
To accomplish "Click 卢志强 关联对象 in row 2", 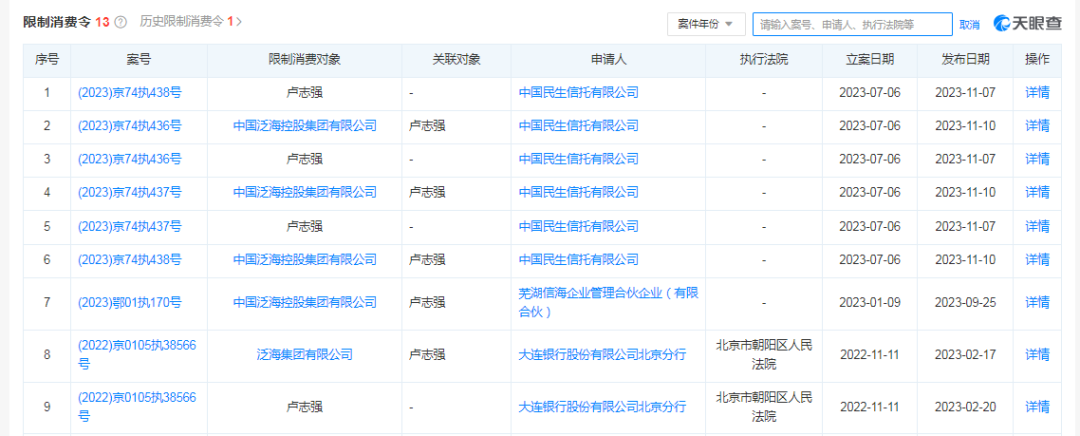I will pyautogui.click(x=426, y=126).
